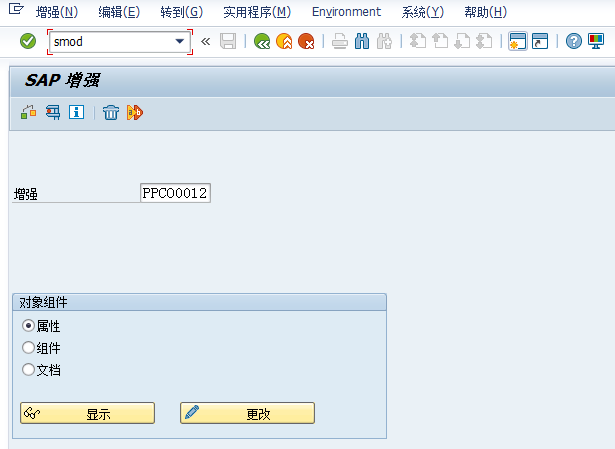This screenshot has width=615, height=449.
Task: Click the First Page icon
Action: (x=418, y=41)
